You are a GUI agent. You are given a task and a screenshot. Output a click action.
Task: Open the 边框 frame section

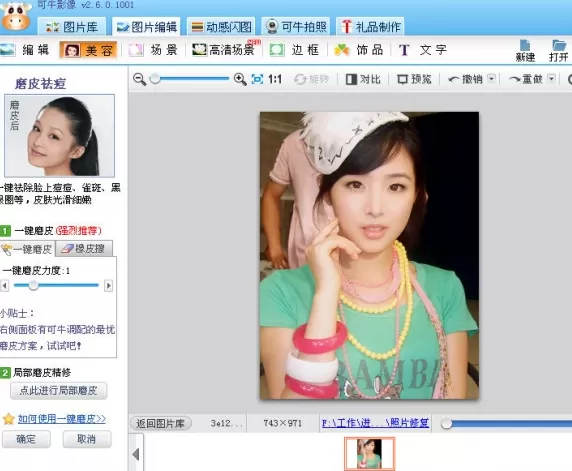(x=294, y=50)
